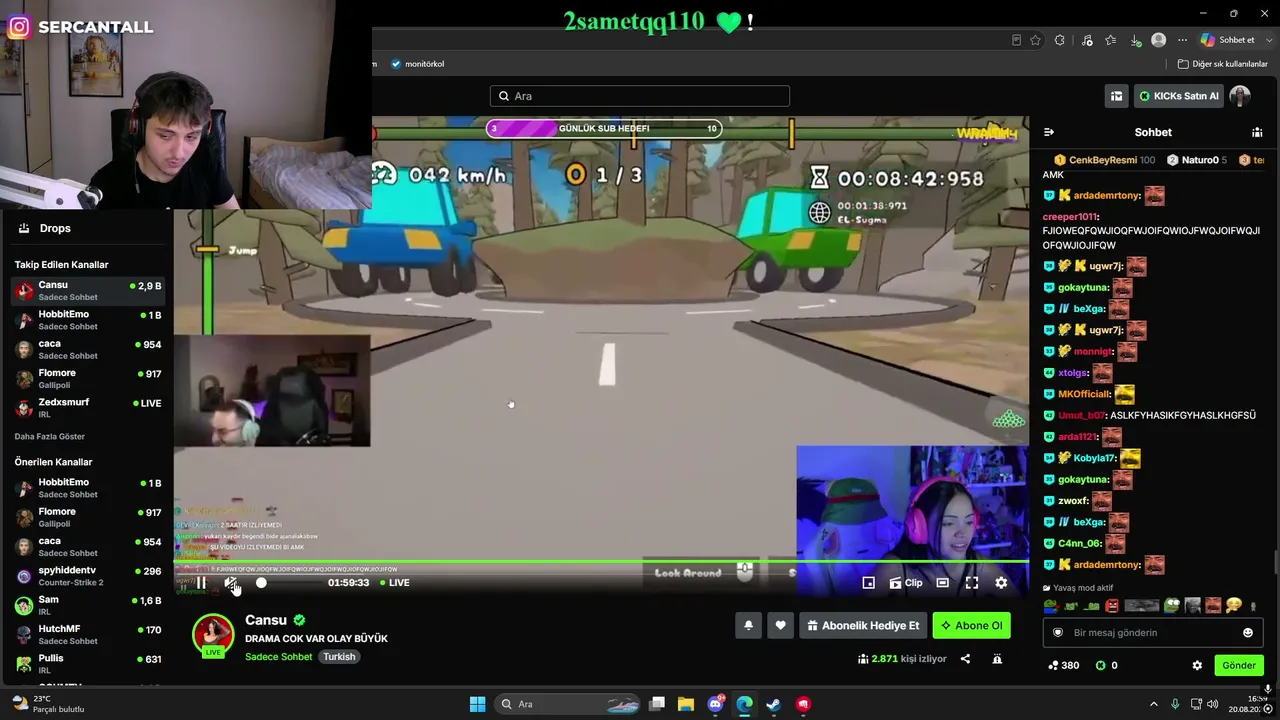Focus the Ara search box on Kick

(x=640, y=96)
